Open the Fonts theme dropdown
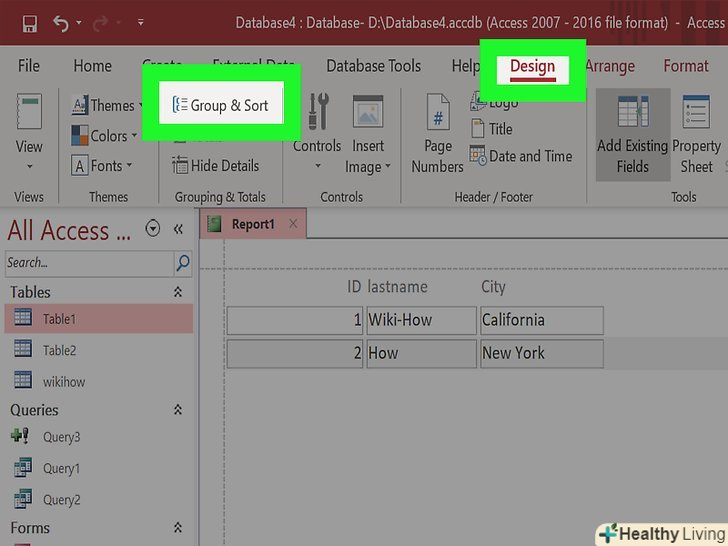728x546 pixels. click(101, 166)
